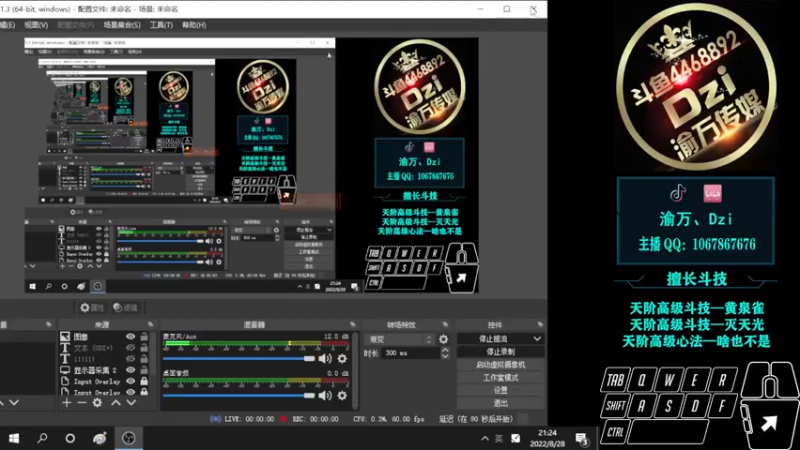This screenshot has height=450, width=800.
Task: Click the LIVE streaming status icon
Action: [215, 419]
